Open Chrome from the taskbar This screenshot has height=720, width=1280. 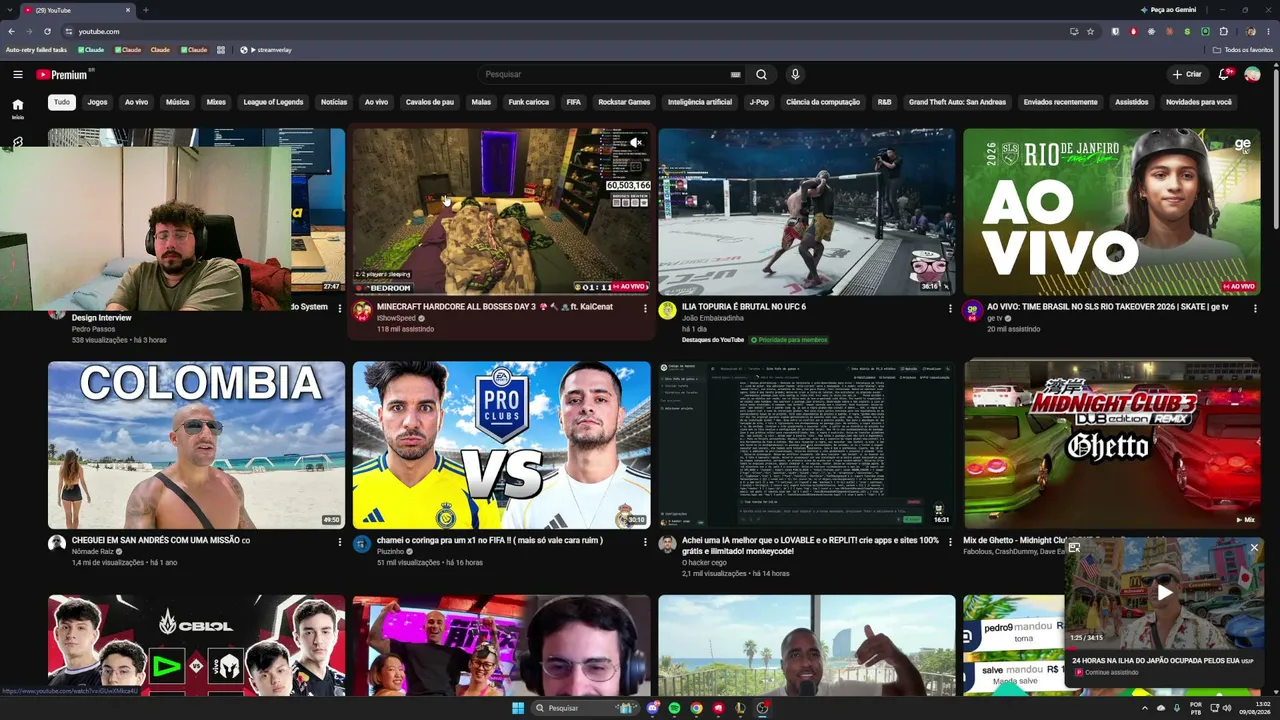point(696,708)
